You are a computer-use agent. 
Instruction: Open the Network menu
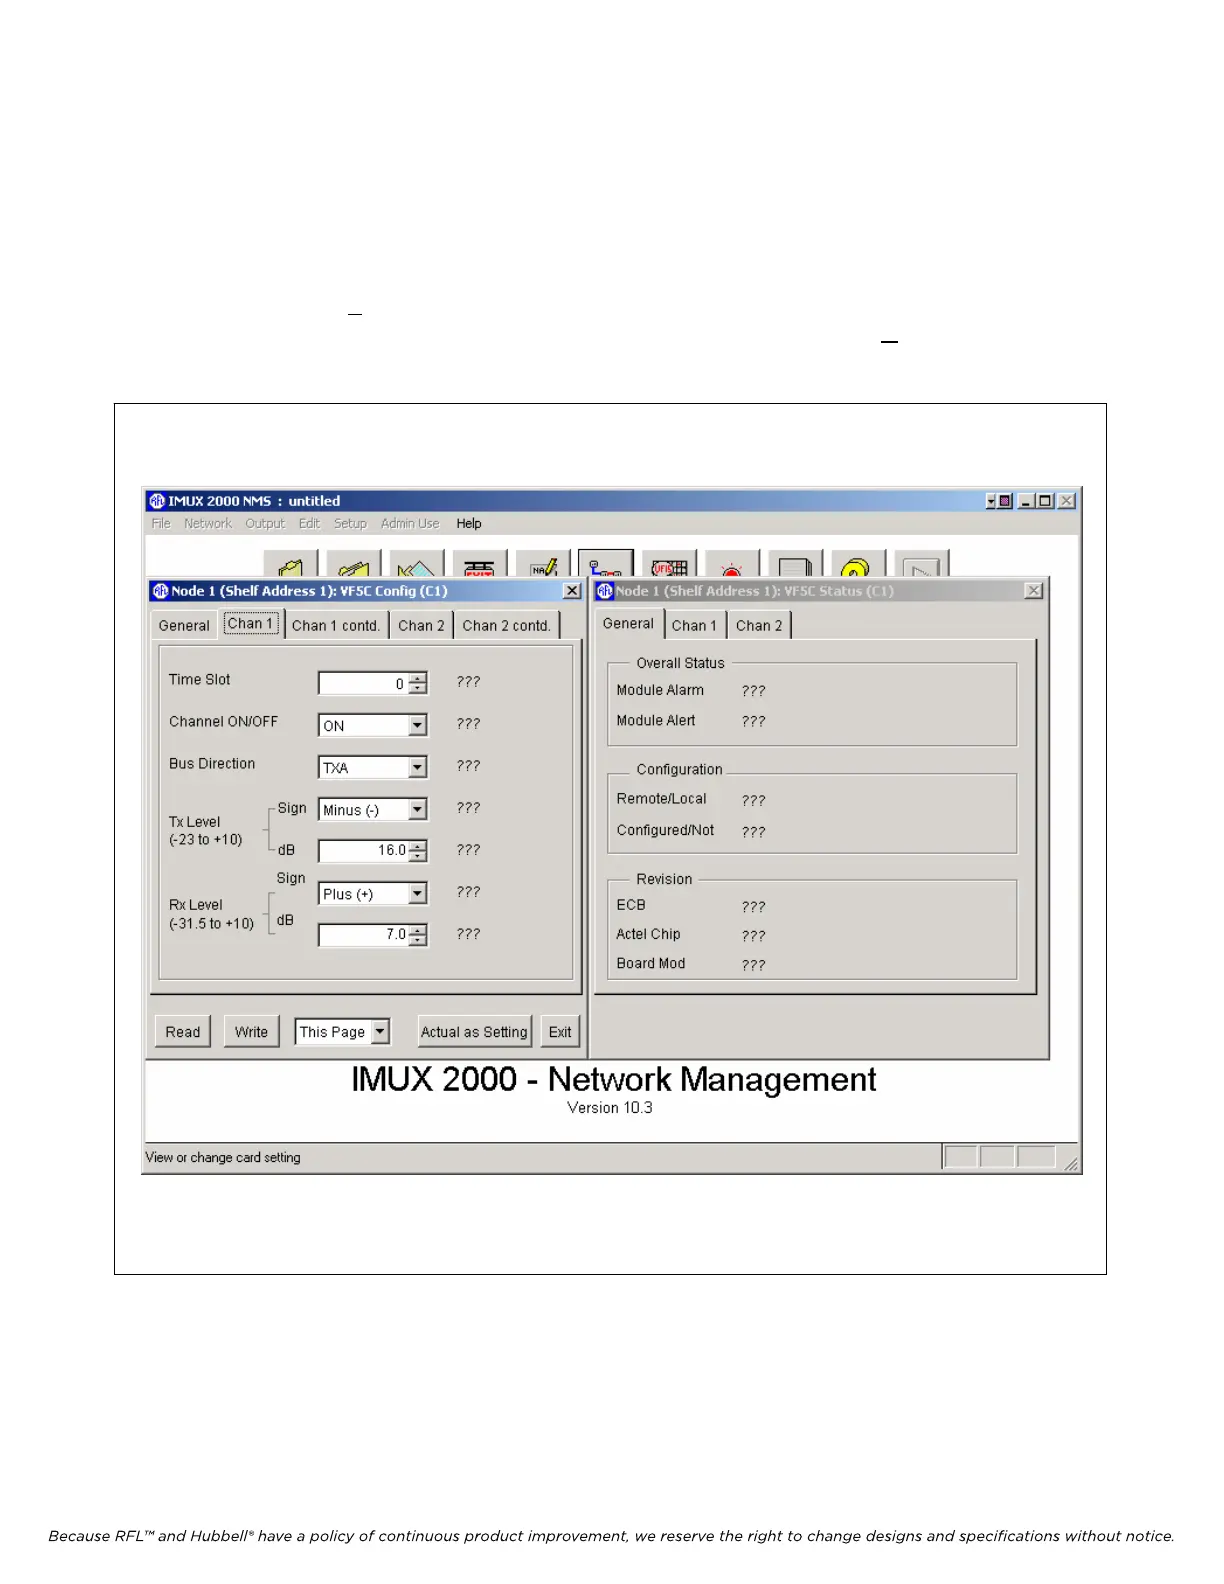[208, 523]
